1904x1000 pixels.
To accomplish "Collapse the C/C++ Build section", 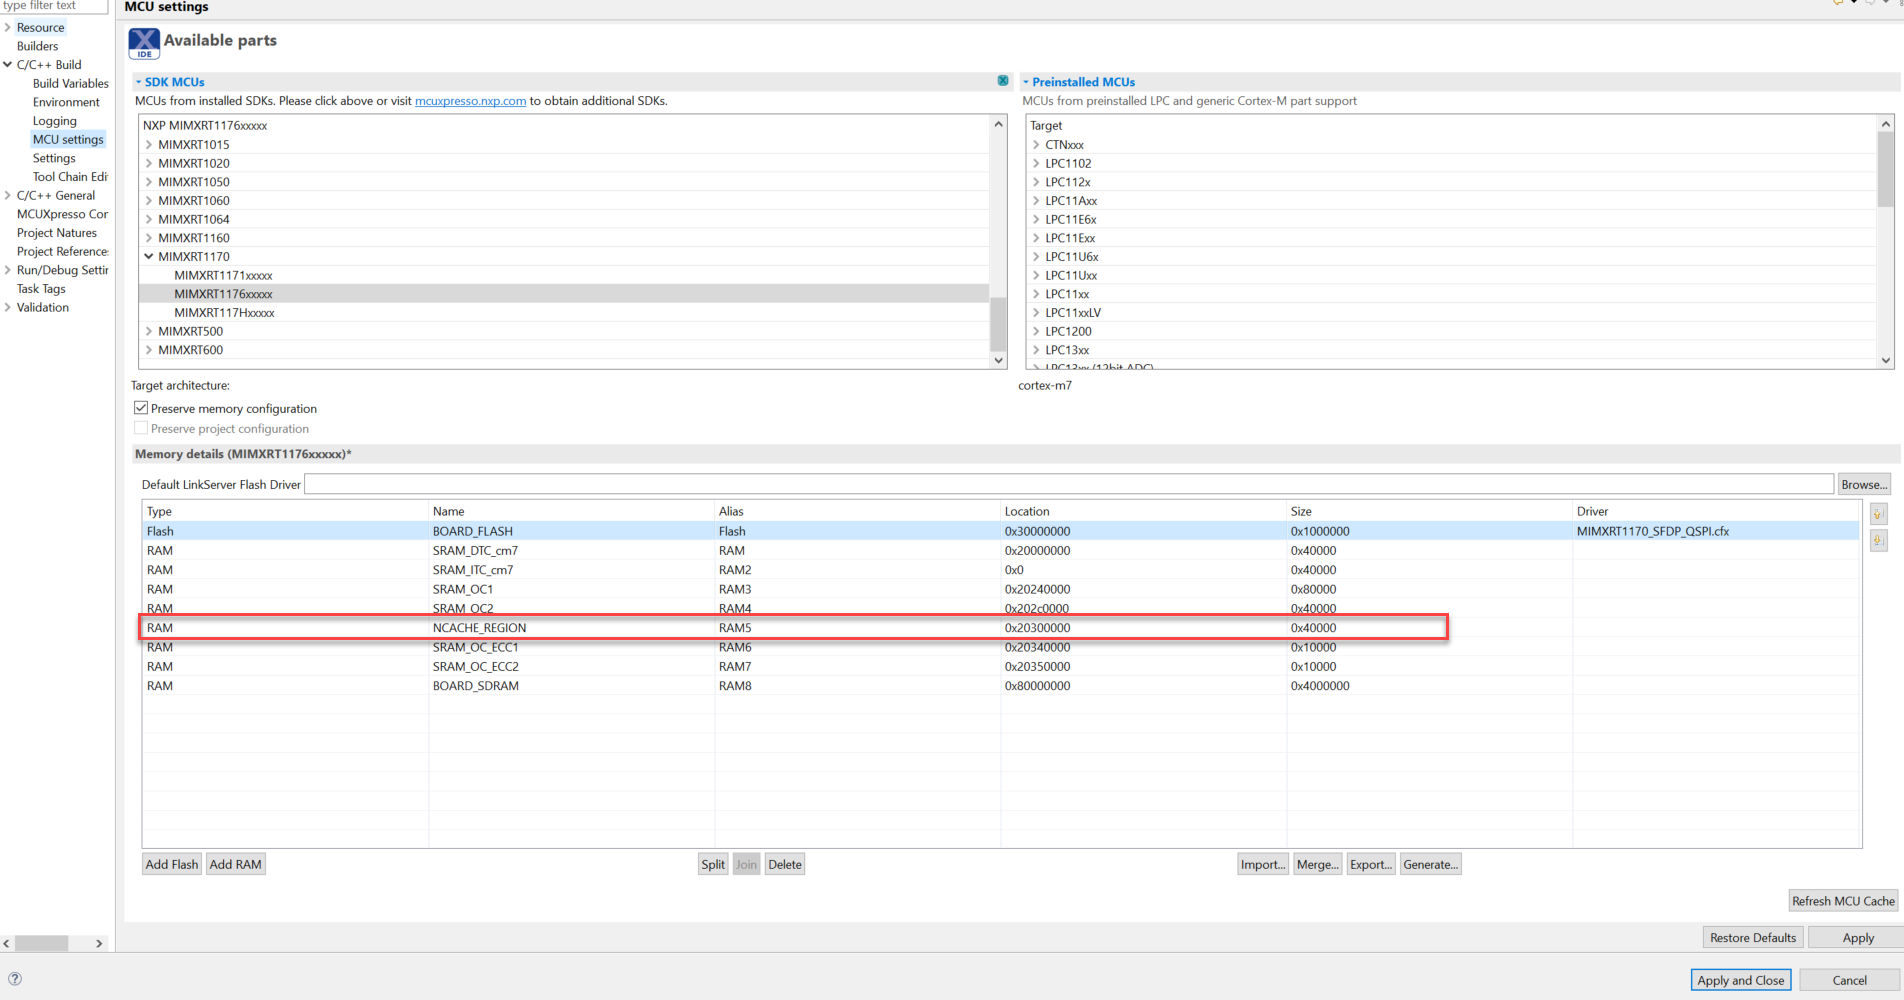I will tap(8, 64).
